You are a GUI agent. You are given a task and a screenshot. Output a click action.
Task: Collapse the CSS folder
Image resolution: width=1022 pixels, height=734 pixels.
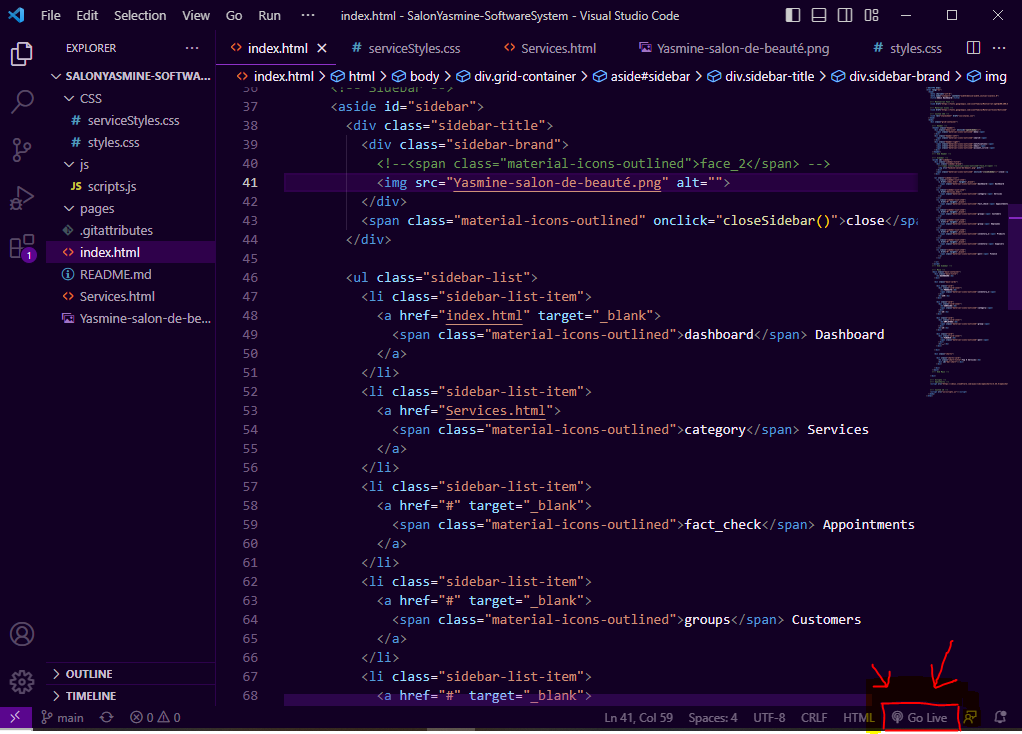click(x=130, y=98)
